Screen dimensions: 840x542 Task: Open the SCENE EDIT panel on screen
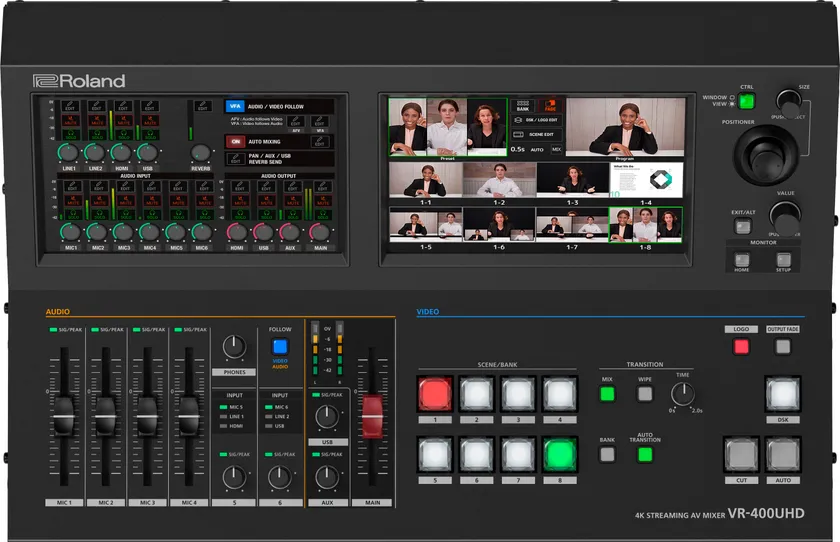pos(539,133)
